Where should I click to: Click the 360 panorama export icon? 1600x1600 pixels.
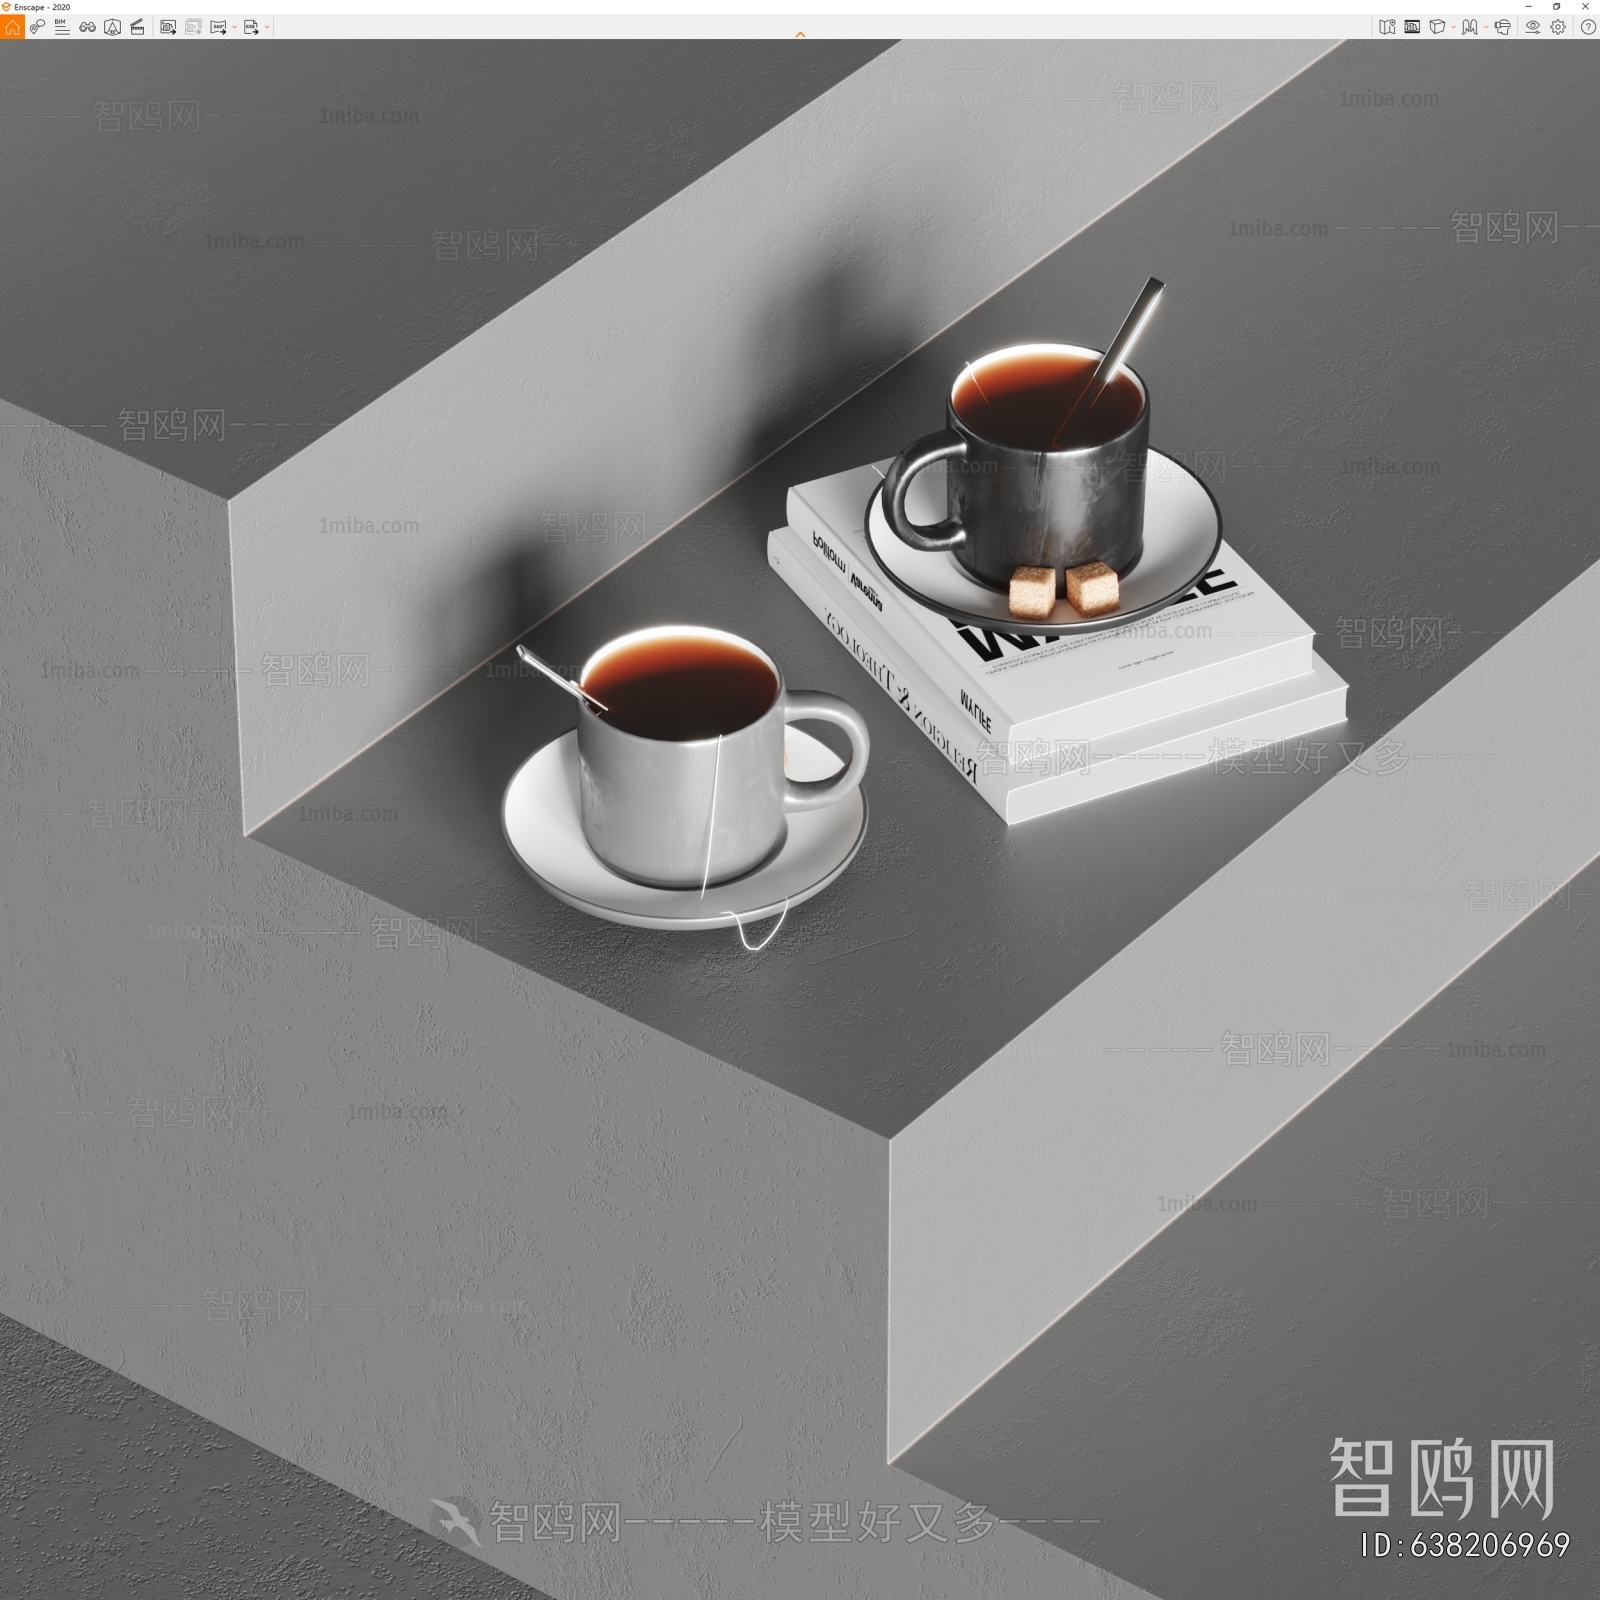pyautogui.click(x=218, y=27)
